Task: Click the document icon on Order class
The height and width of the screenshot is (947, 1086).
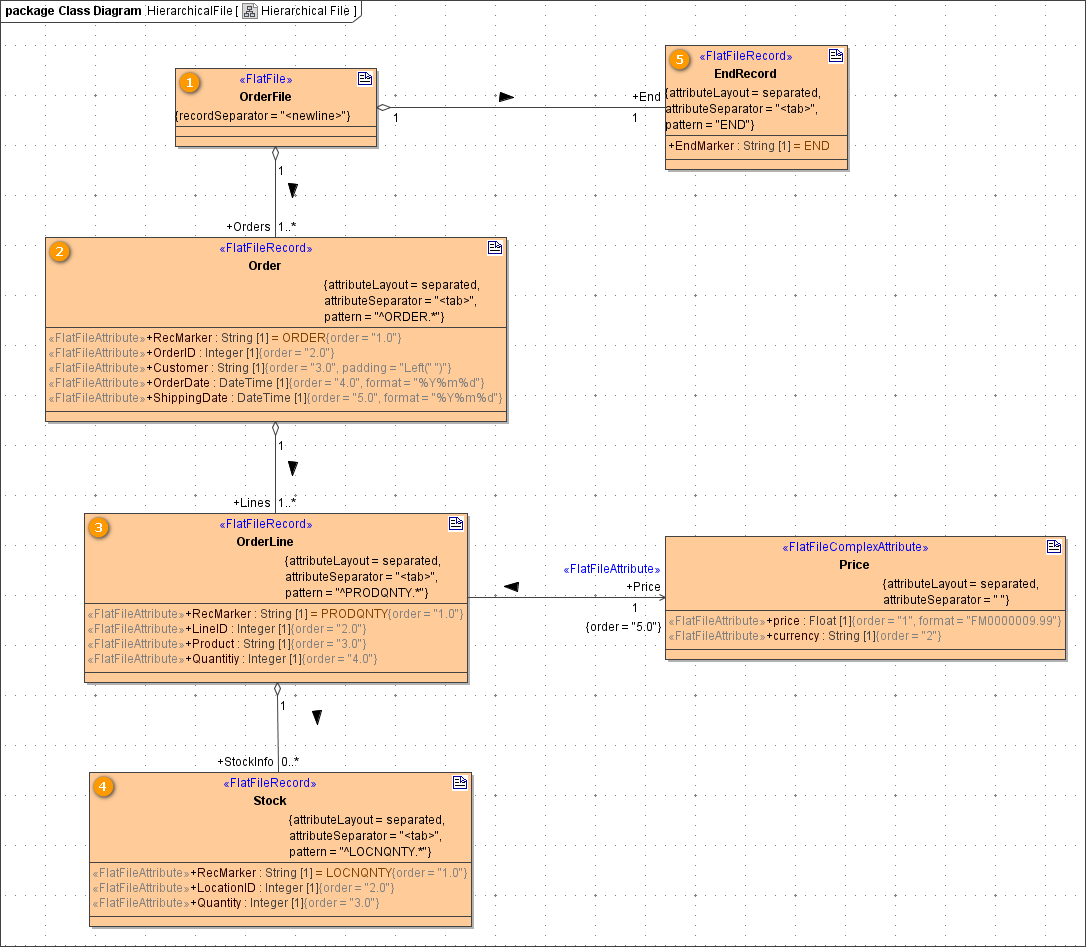Action: [495, 247]
